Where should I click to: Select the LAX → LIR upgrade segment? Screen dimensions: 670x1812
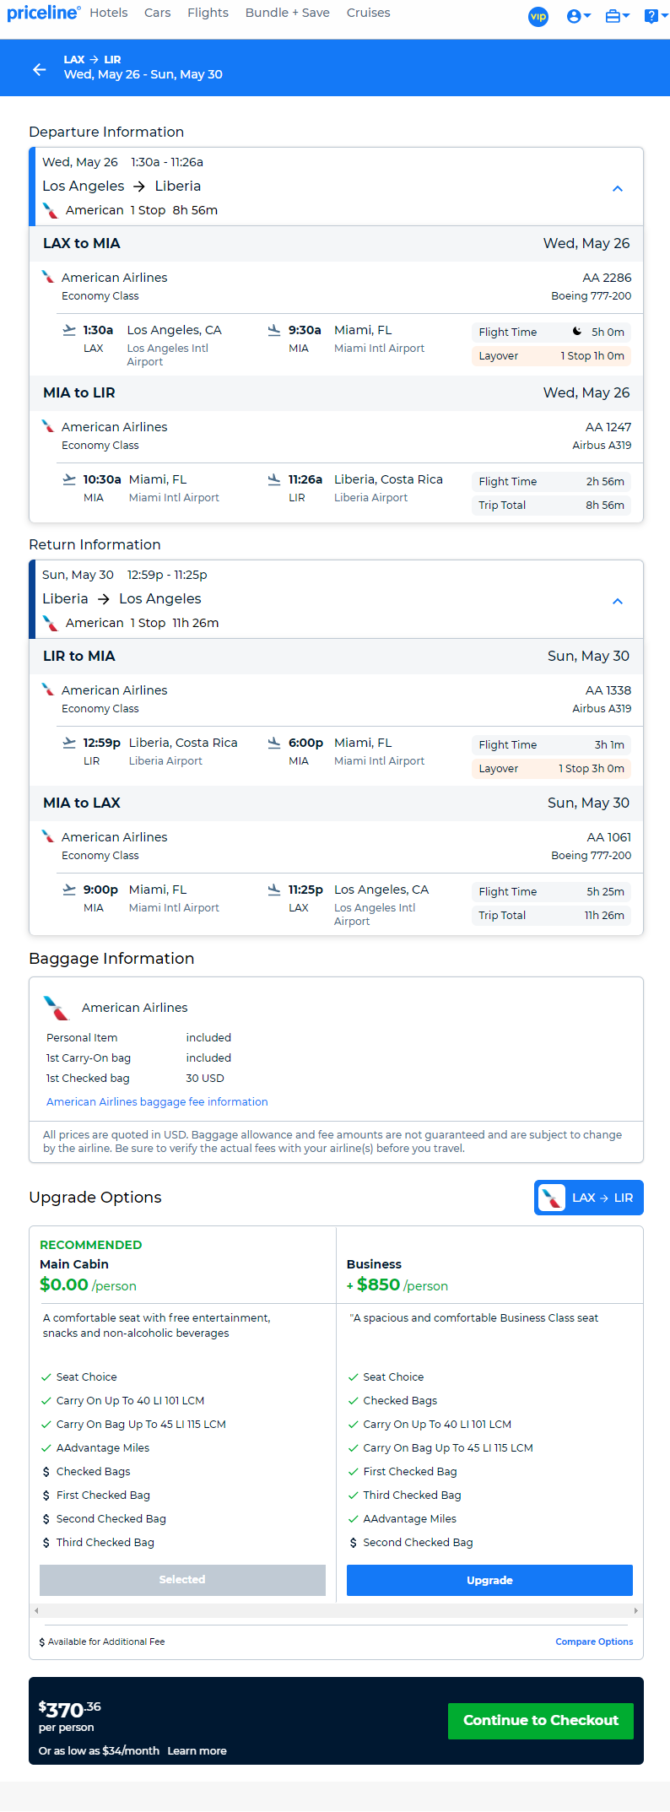pos(589,1197)
